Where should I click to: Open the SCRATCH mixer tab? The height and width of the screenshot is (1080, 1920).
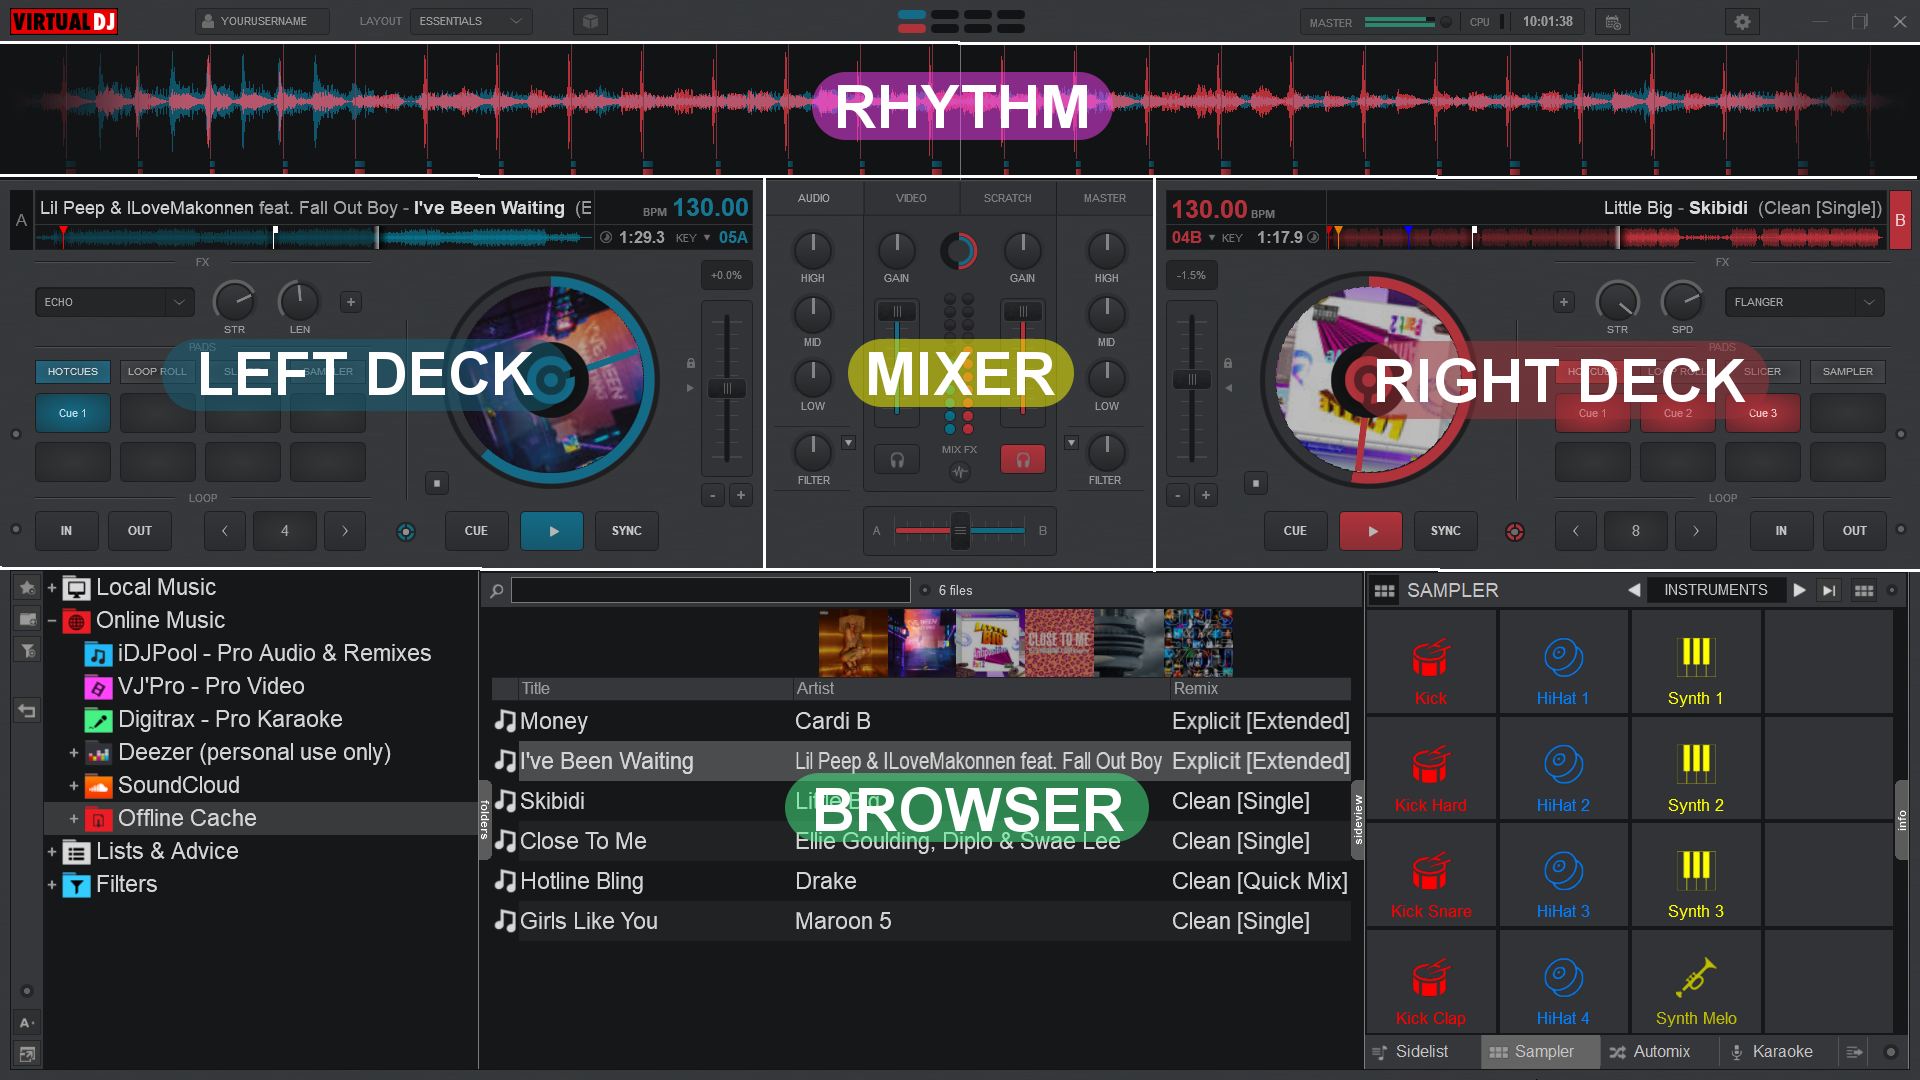(x=1007, y=198)
